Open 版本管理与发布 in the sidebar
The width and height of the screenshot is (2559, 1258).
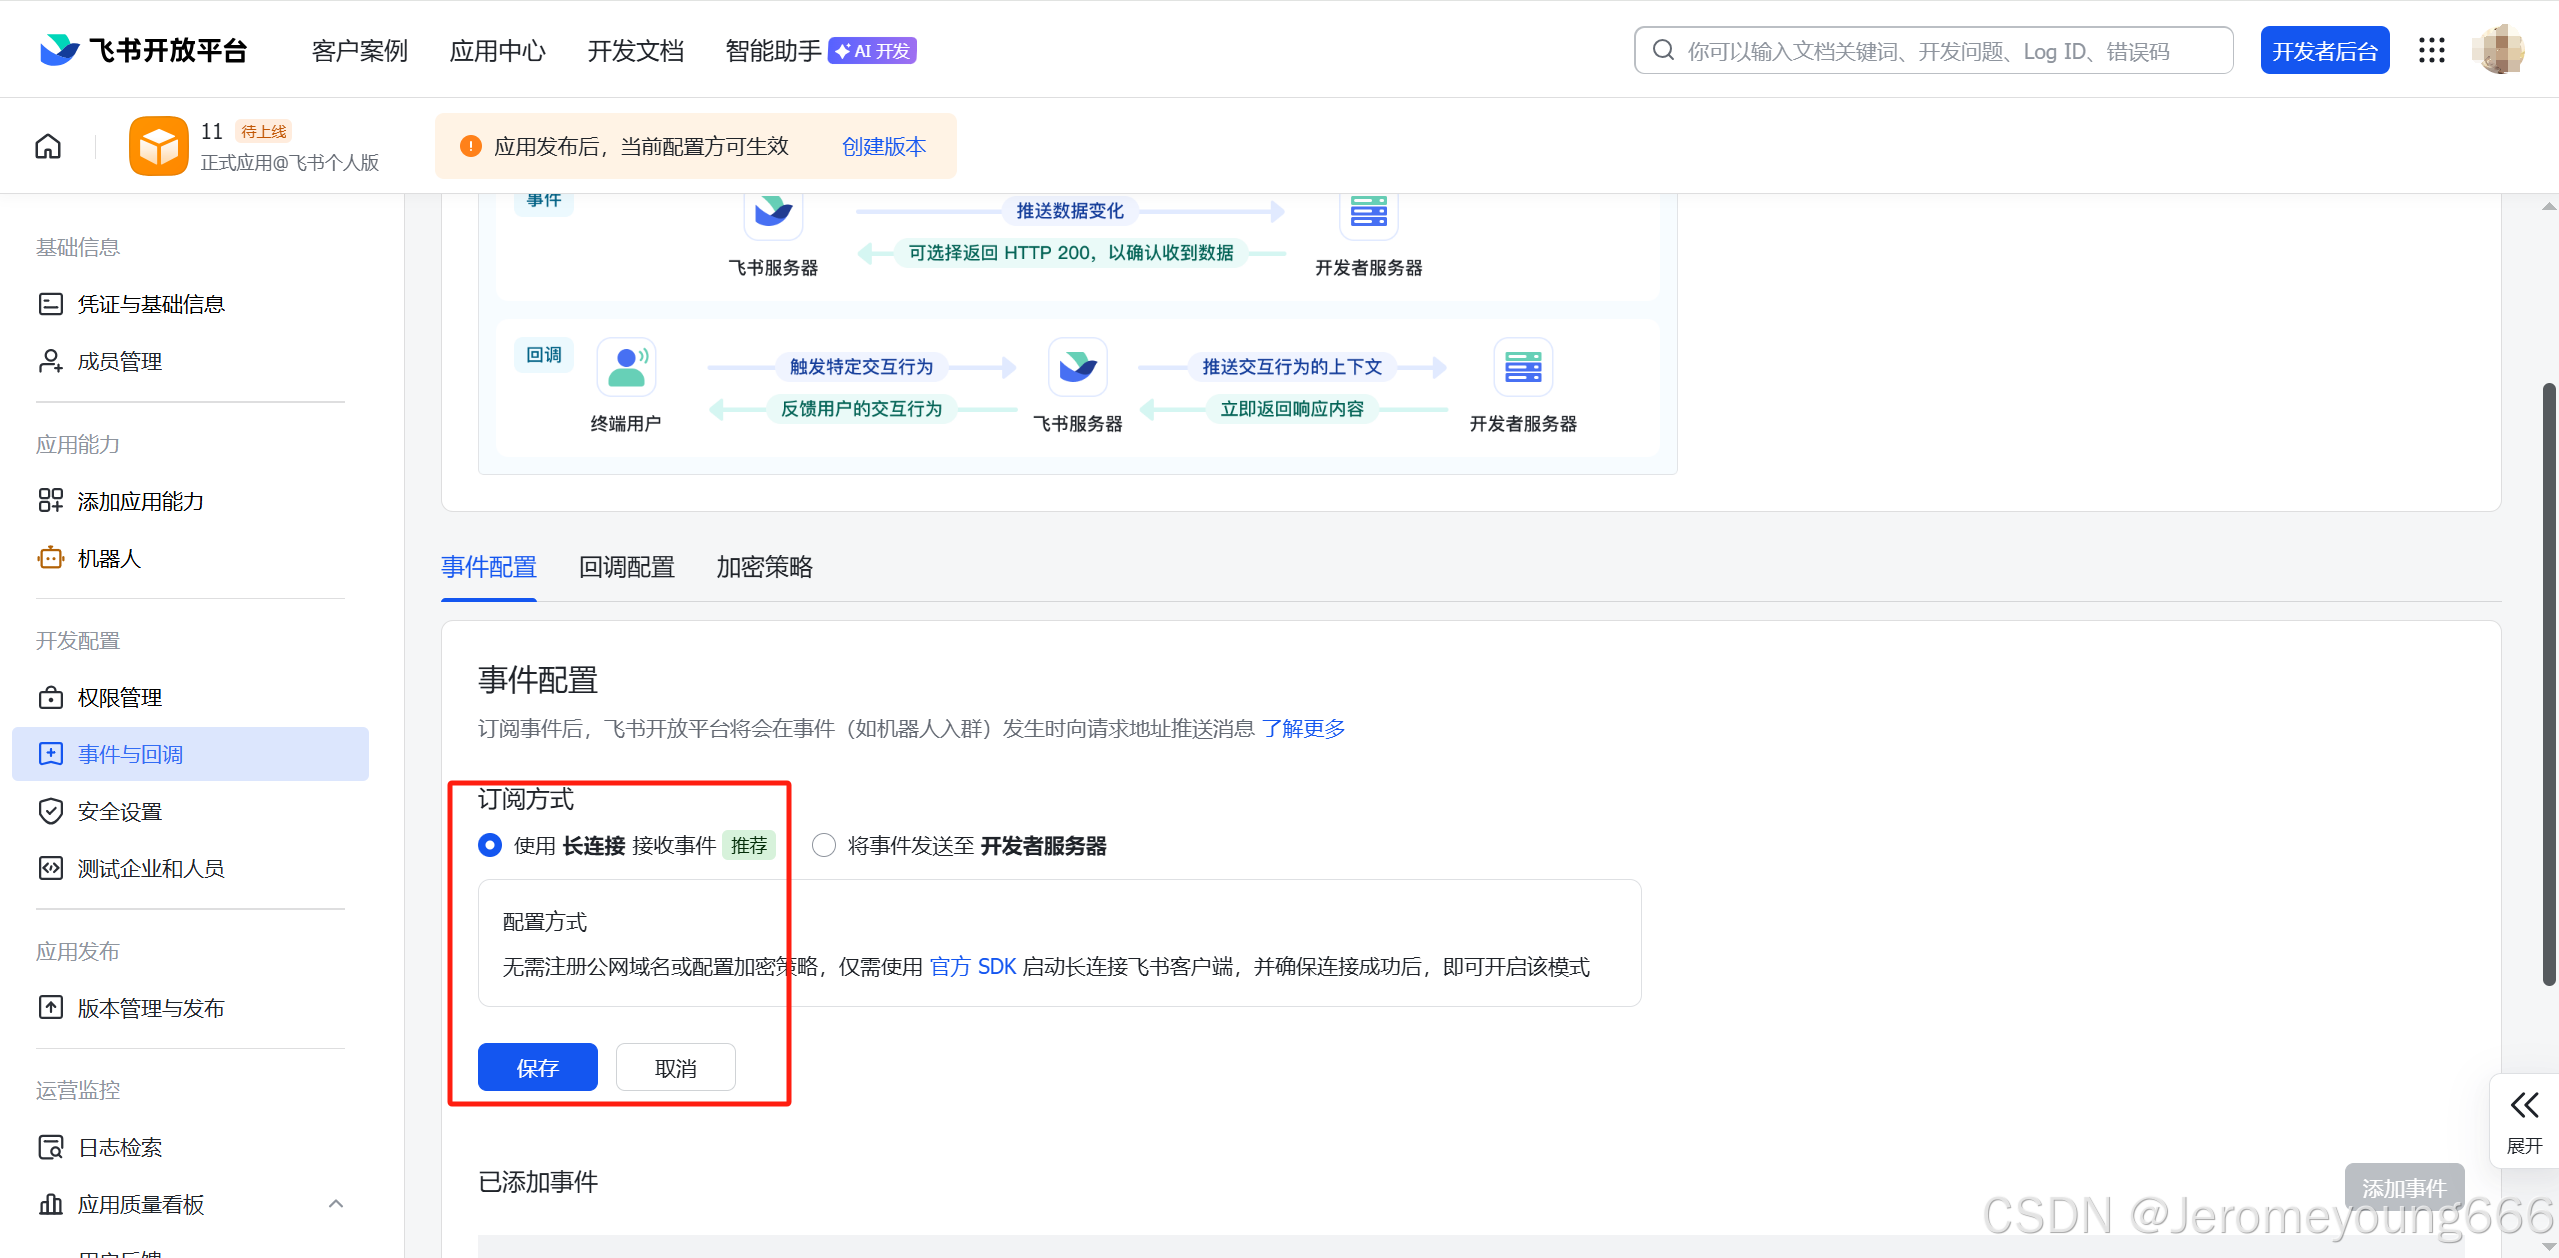click(x=151, y=1007)
